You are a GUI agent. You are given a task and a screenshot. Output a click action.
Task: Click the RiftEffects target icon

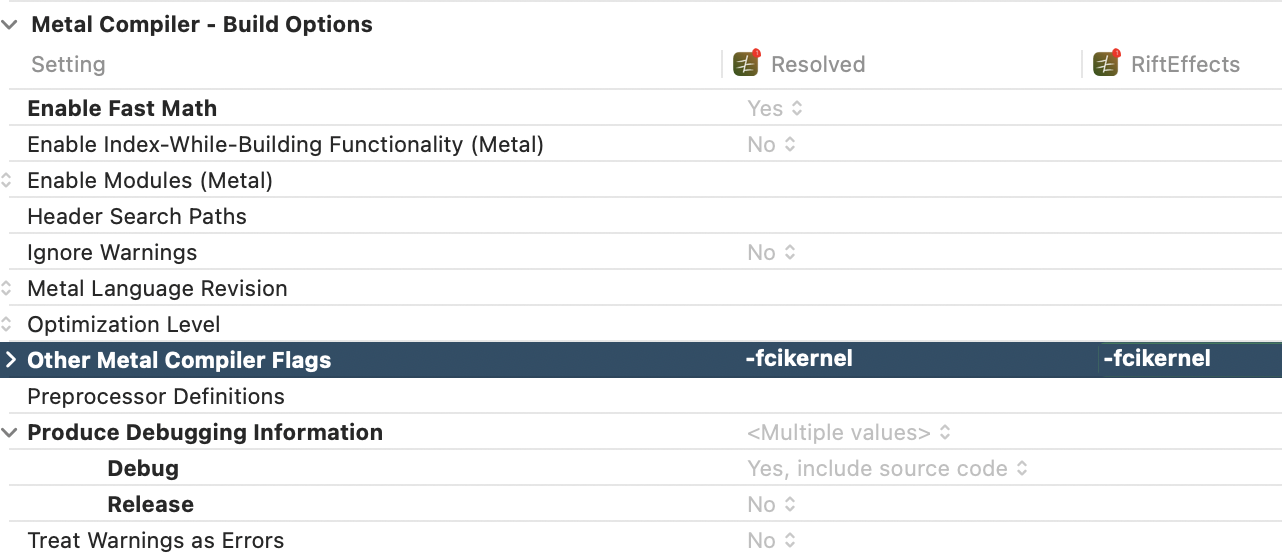1105,64
